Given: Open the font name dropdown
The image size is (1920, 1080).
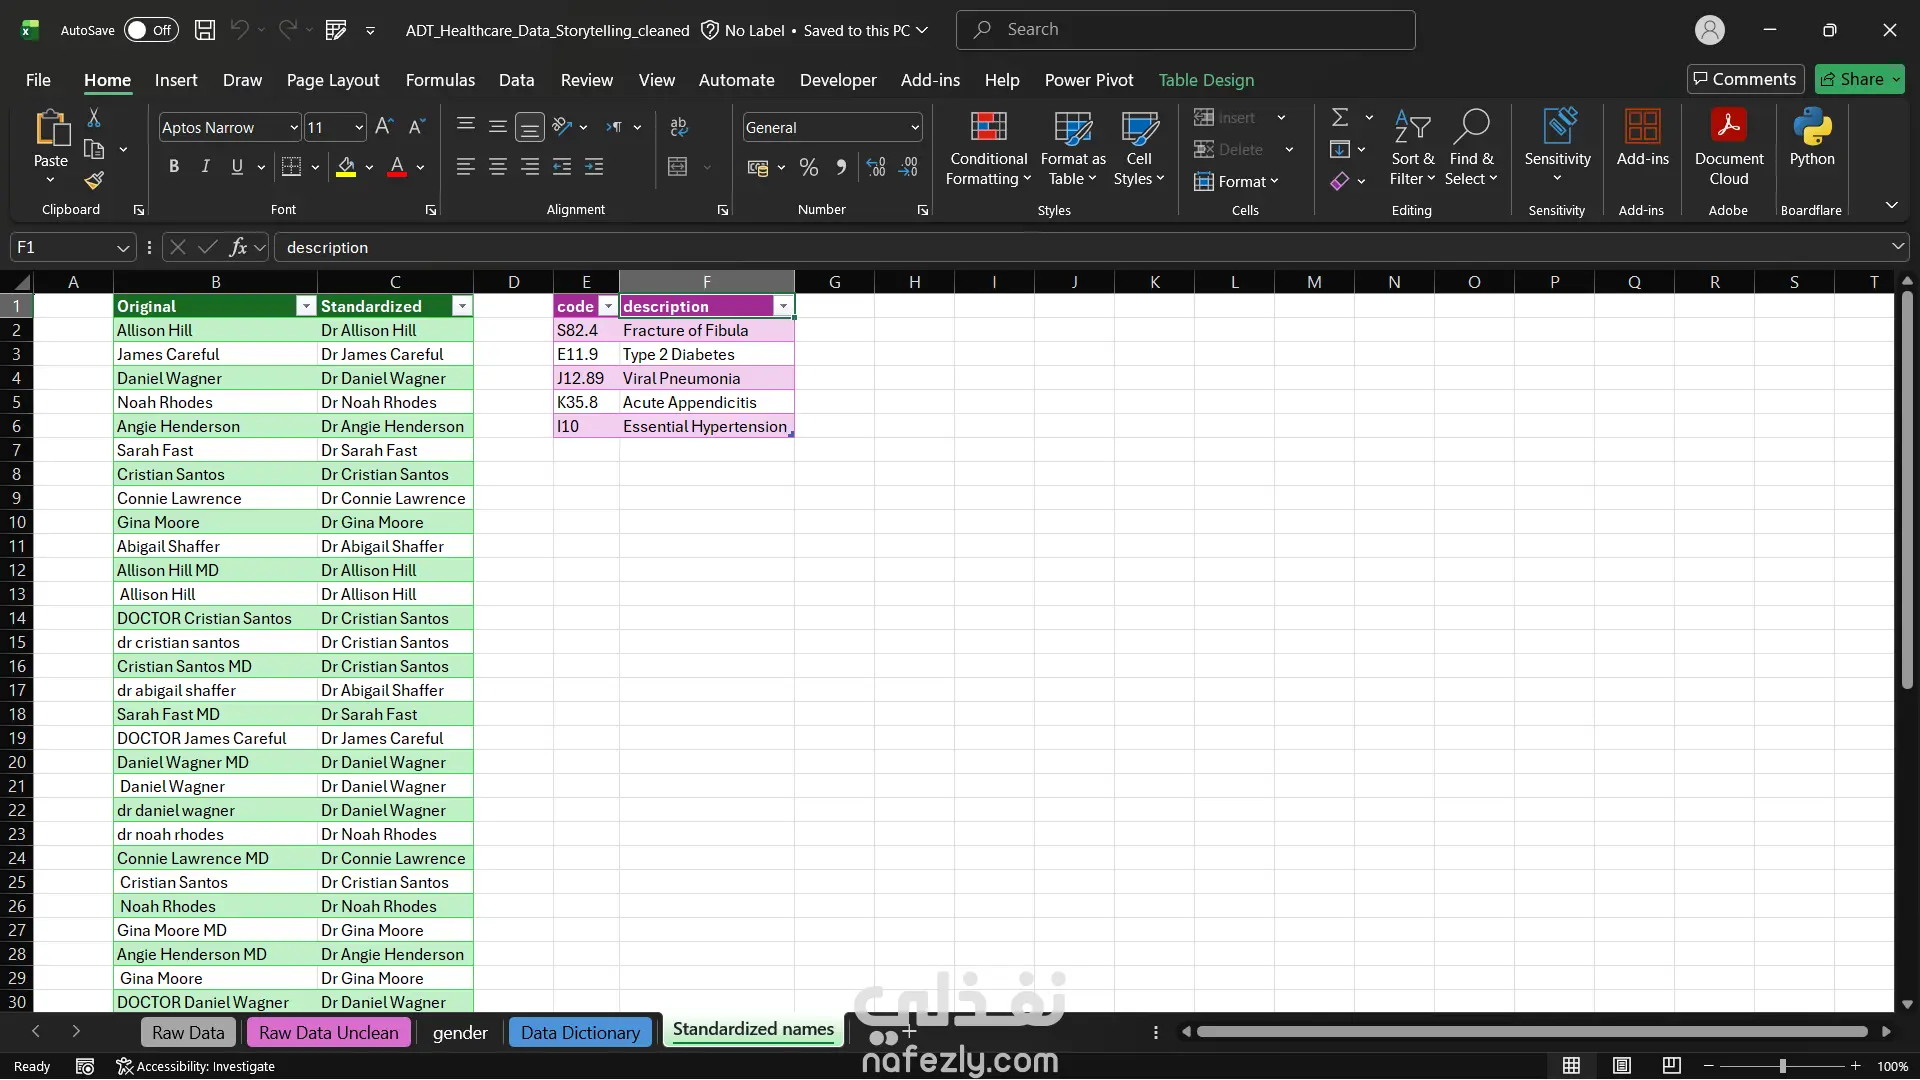Looking at the screenshot, I should [x=294, y=128].
